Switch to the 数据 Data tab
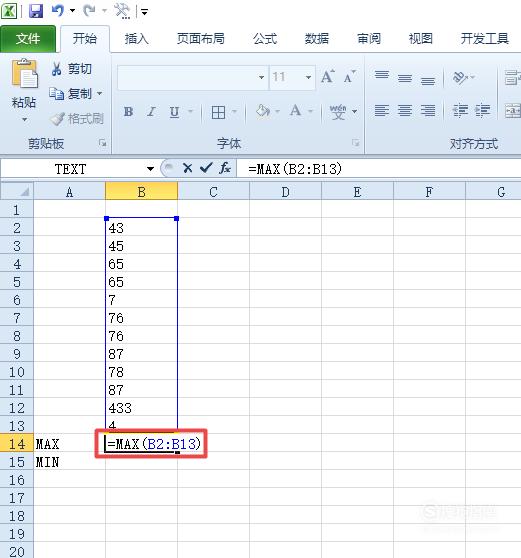This screenshot has height=558, width=521. click(317, 39)
